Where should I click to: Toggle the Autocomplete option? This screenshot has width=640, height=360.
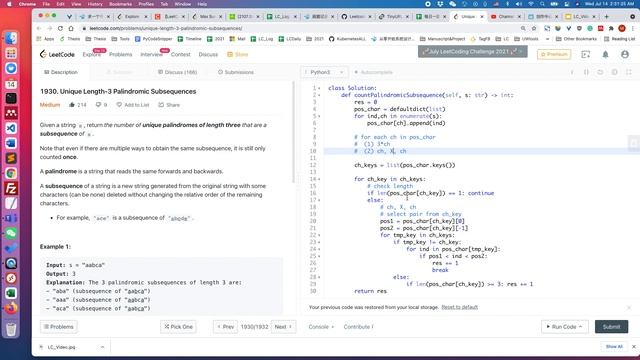[373, 72]
